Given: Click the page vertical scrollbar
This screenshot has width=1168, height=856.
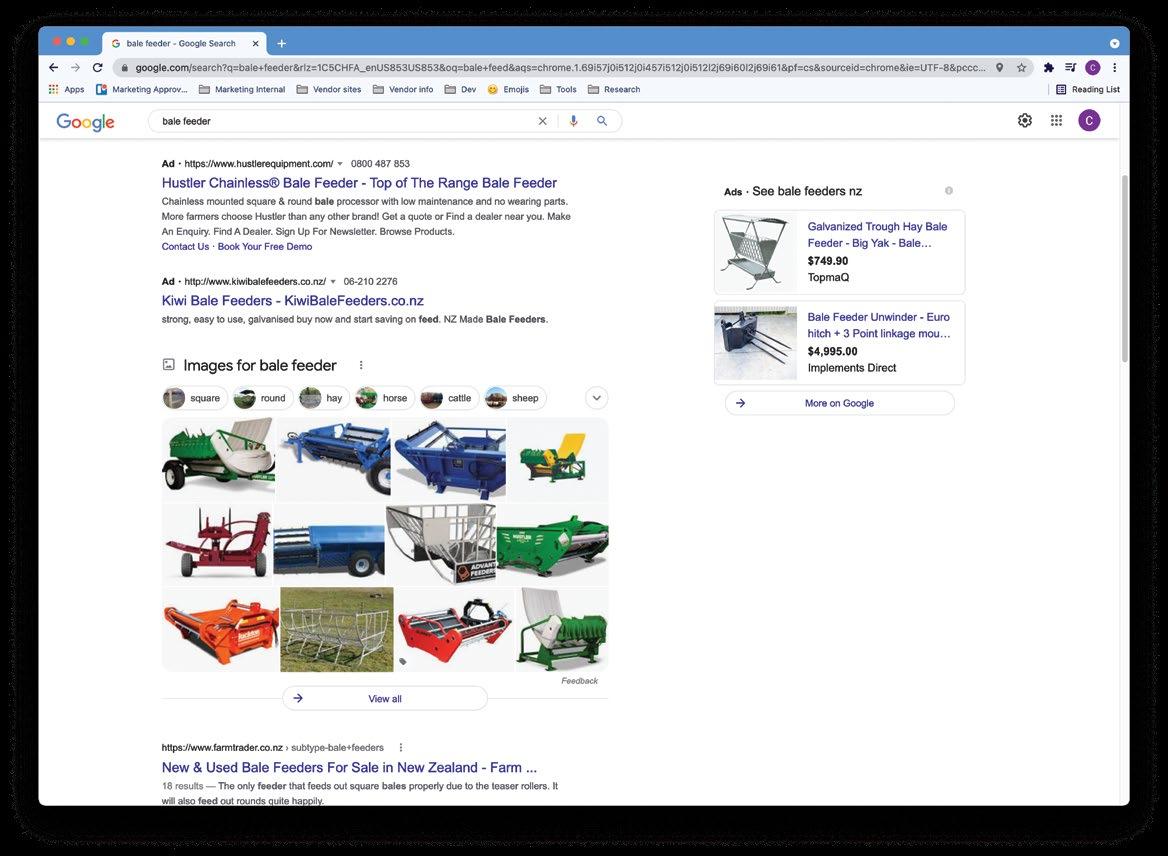Looking at the screenshot, I should pos(1124,268).
